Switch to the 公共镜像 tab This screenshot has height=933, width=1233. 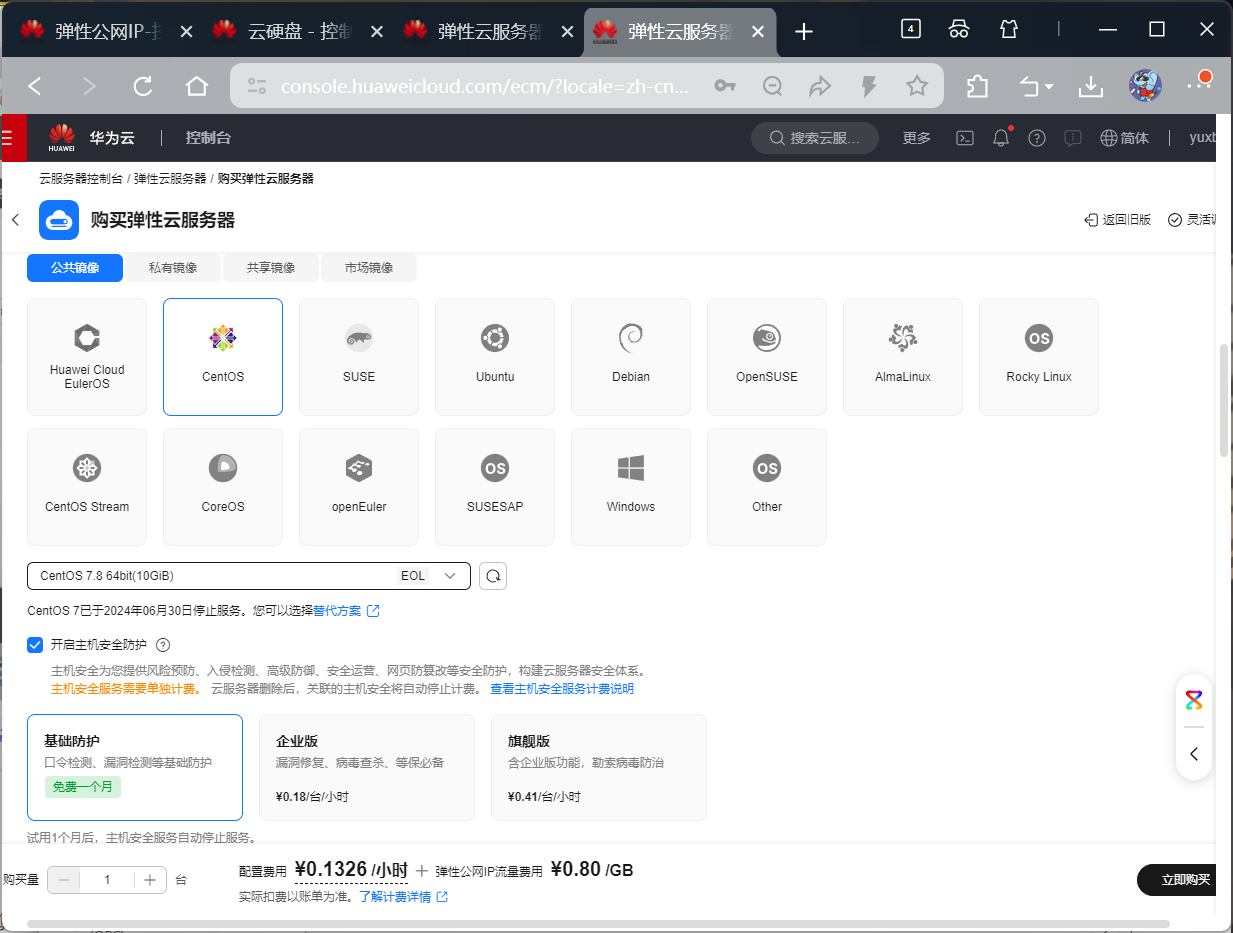[x=75, y=268]
